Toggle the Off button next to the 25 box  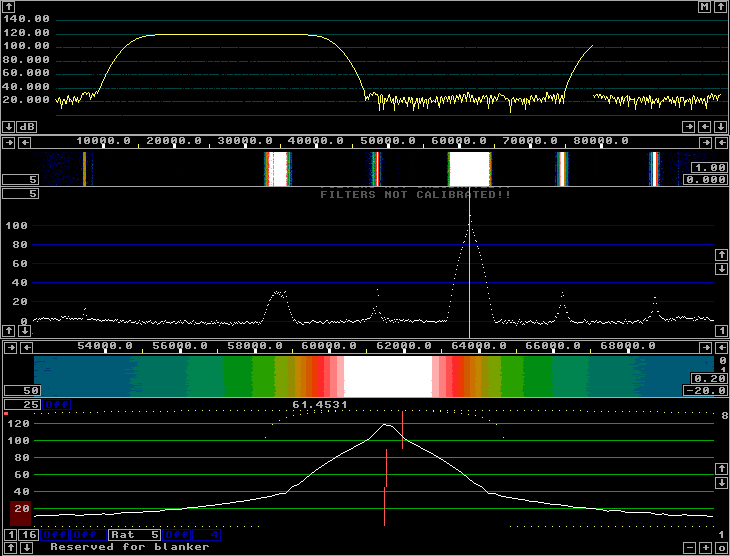pos(56,404)
